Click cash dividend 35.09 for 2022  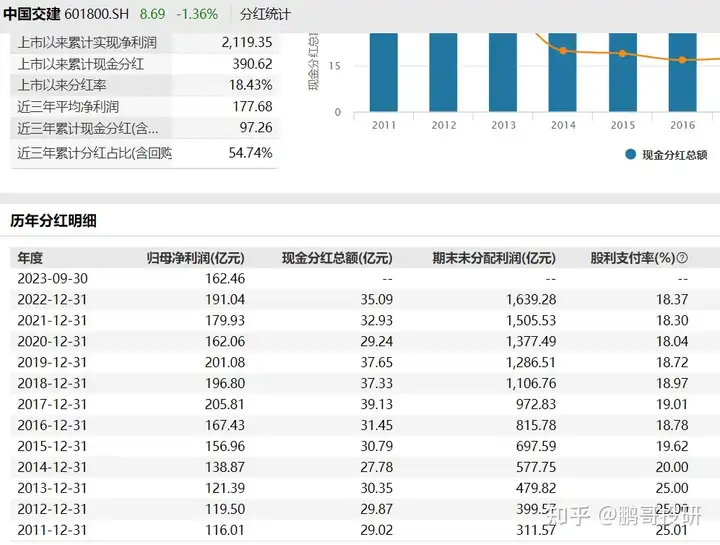(377, 299)
